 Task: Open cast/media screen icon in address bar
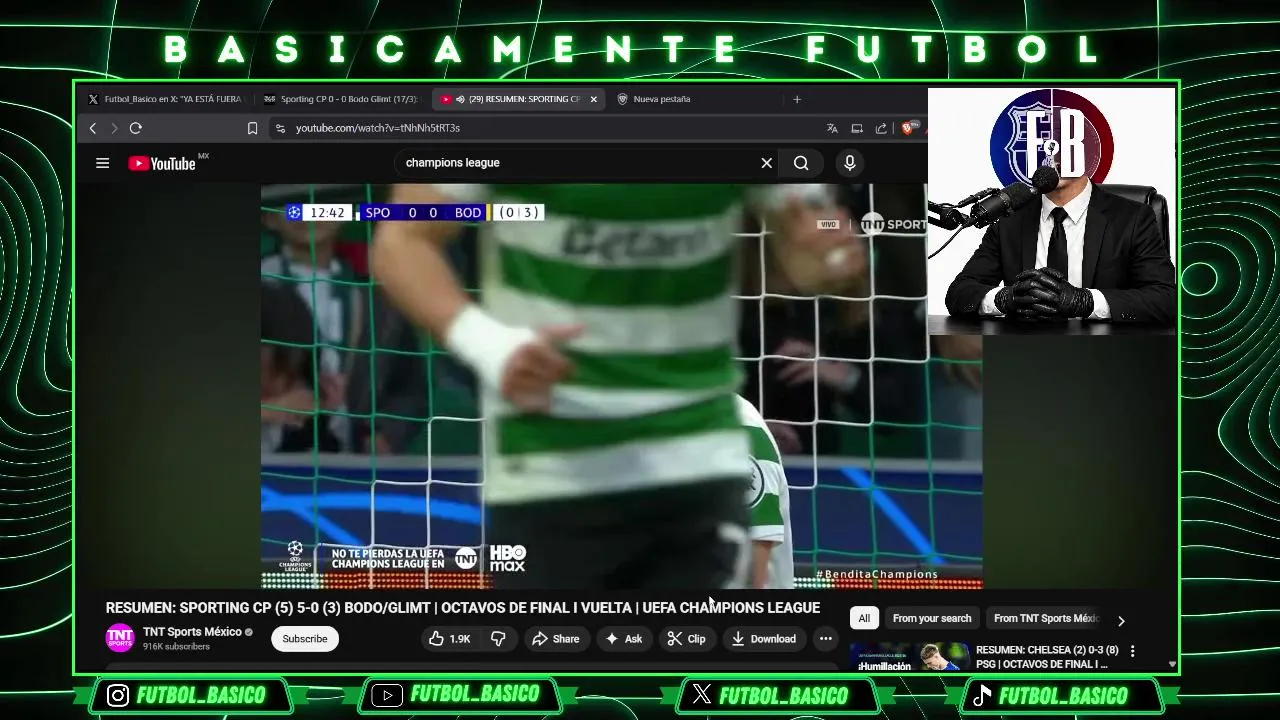click(x=857, y=128)
